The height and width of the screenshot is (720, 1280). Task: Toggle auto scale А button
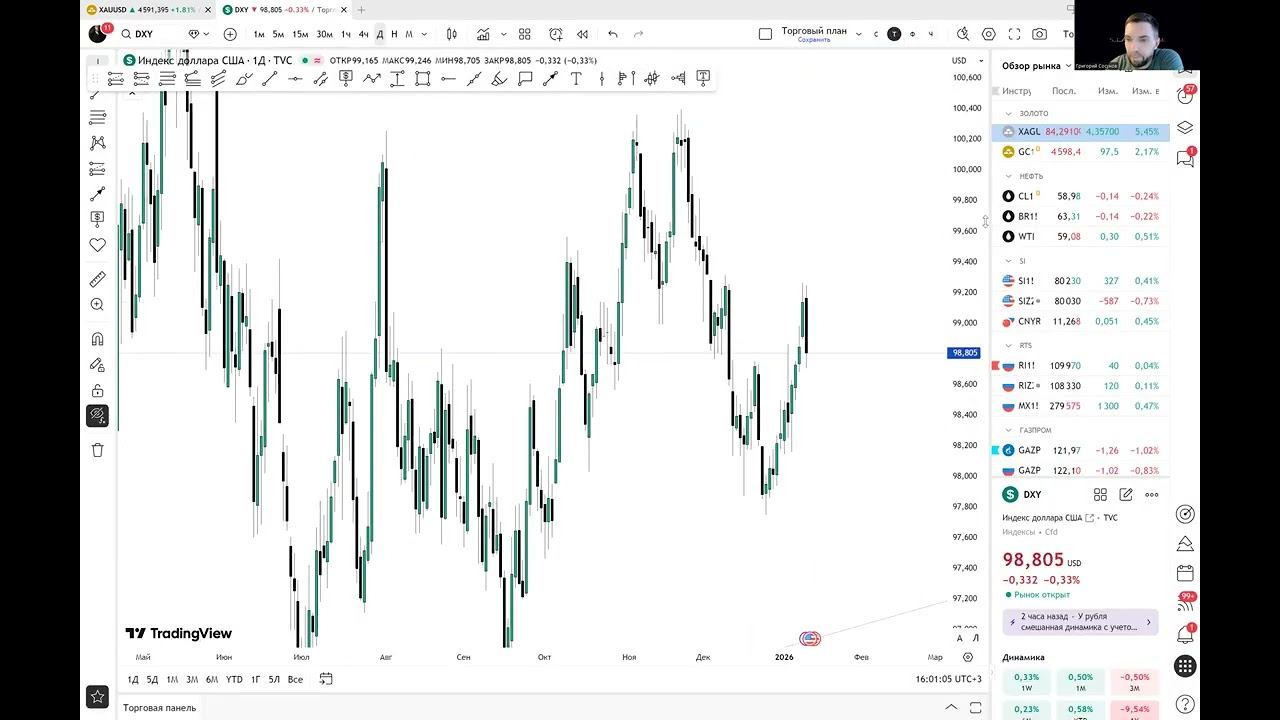coord(959,638)
